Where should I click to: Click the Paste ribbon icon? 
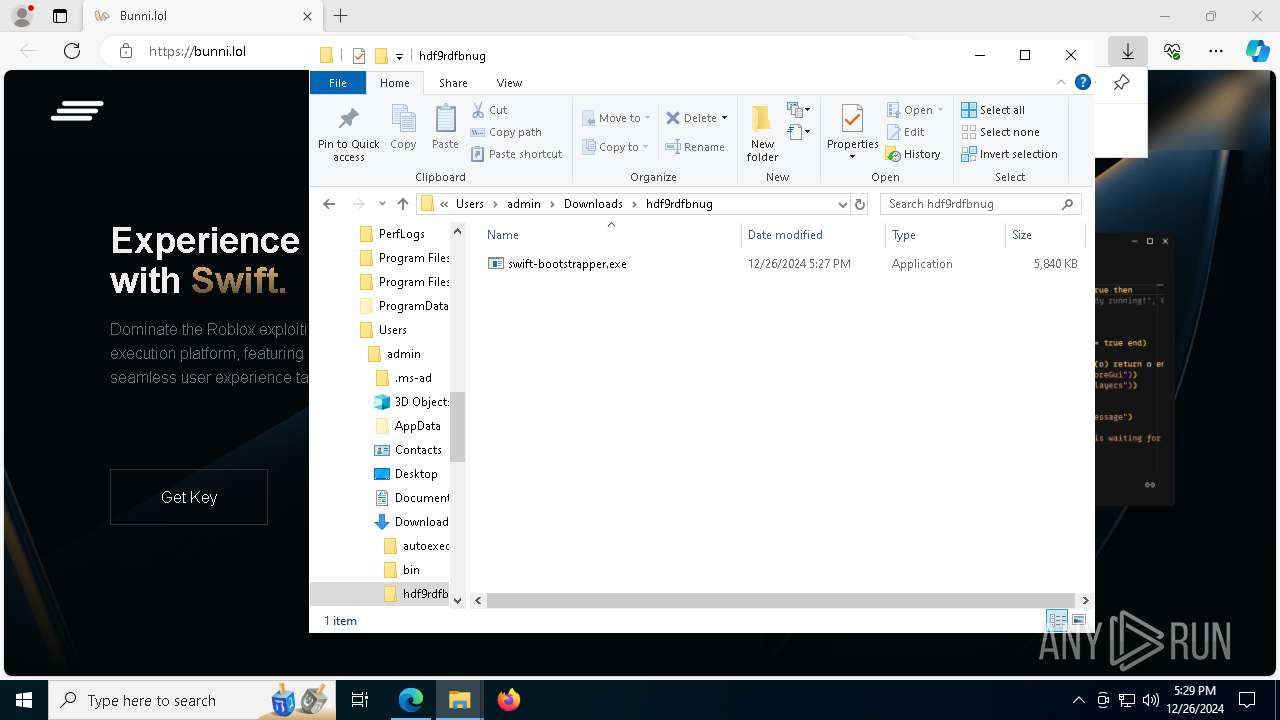[x=445, y=127]
